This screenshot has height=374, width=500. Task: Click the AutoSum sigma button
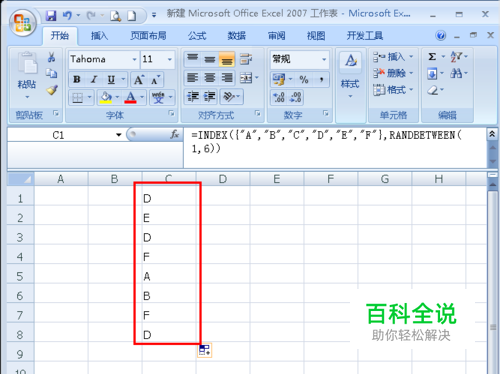click(x=432, y=57)
